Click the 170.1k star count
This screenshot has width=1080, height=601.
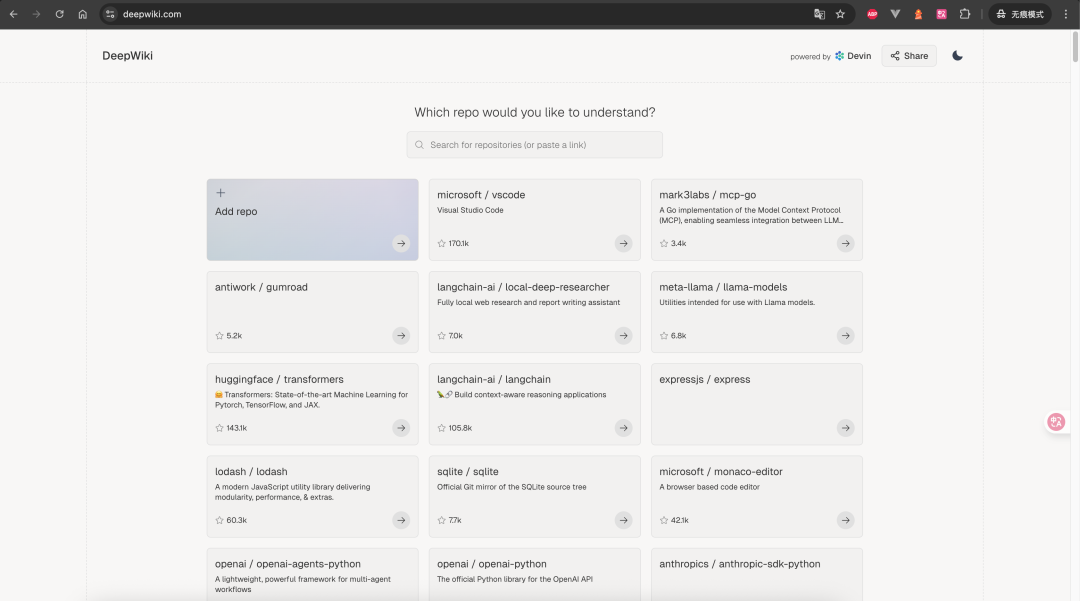point(459,243)
